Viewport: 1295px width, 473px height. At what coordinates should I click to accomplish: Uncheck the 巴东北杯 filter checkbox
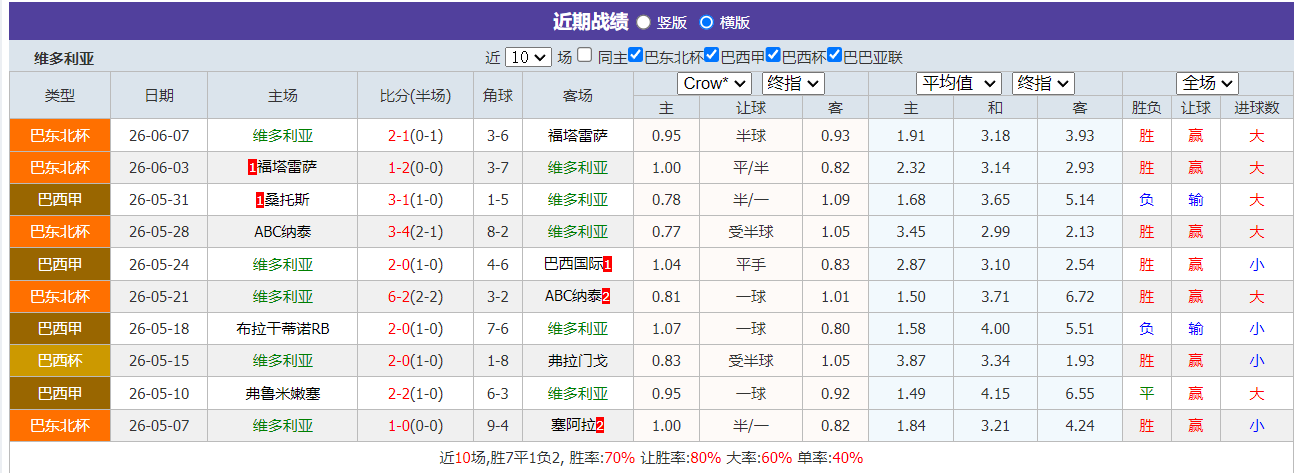pos(636,56)
